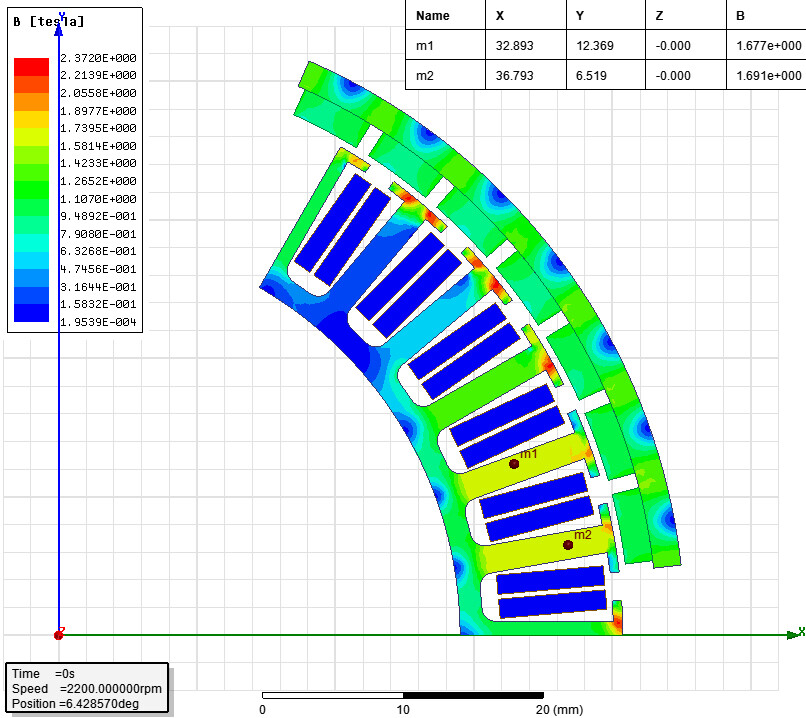Click the B value 1.677e+000 for m1
Screen dimensions: 806x718
coord(769,46)
